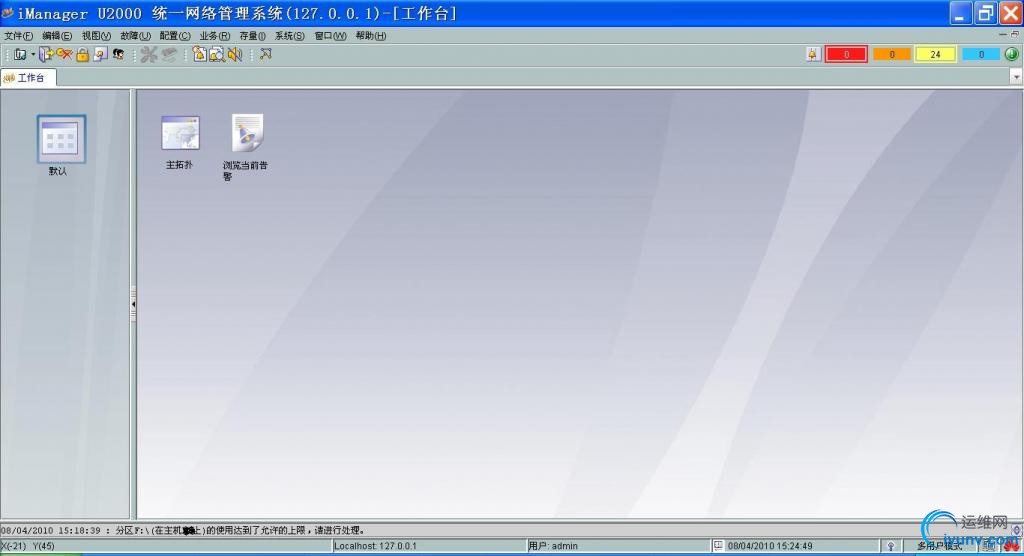Click the partition usage alarm message
This screenshot has height=556, width=1024.
(x=183, y=531)
